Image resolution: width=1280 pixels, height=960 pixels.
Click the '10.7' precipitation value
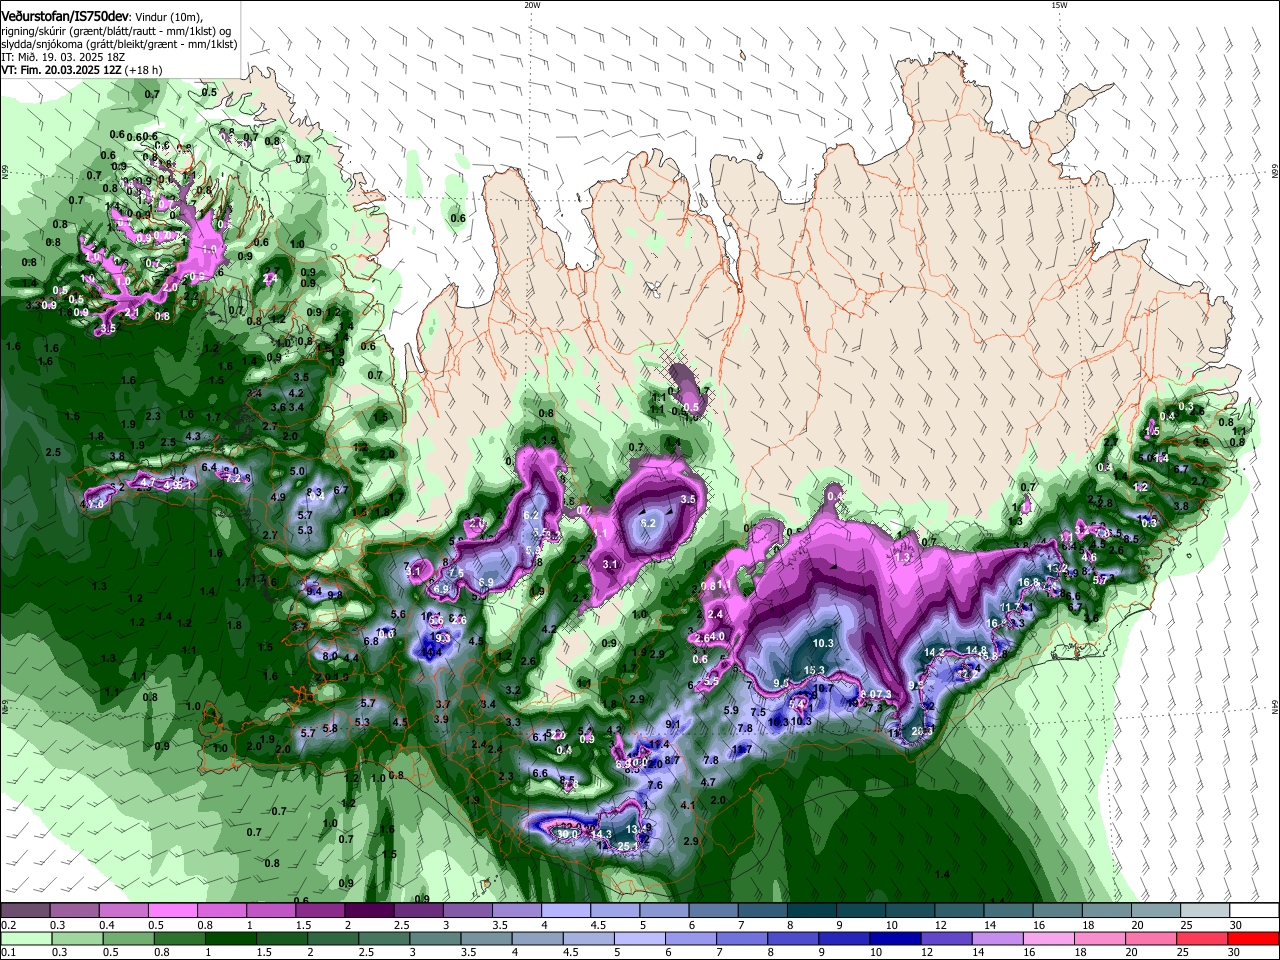tap(823, 688)
